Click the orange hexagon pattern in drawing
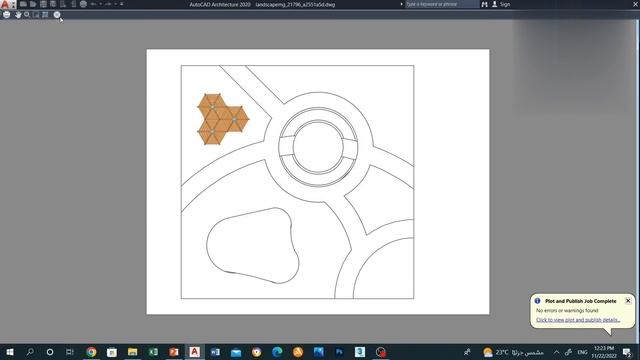This screenshot has height=360, width=640. (x=223, y=119)
